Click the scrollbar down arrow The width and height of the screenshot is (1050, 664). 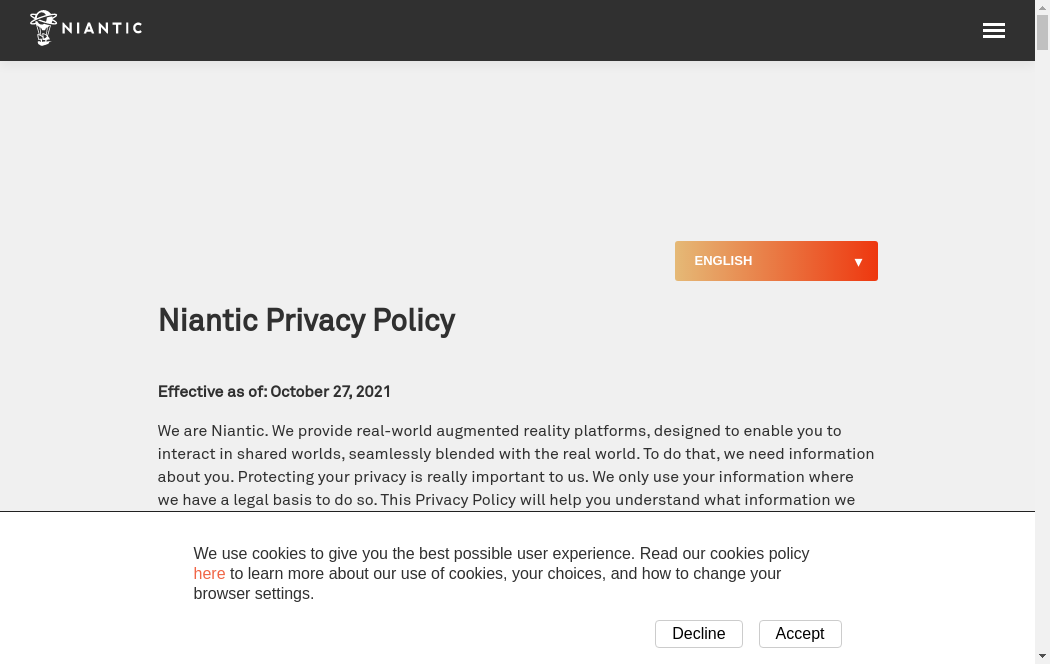(1042, 656)
